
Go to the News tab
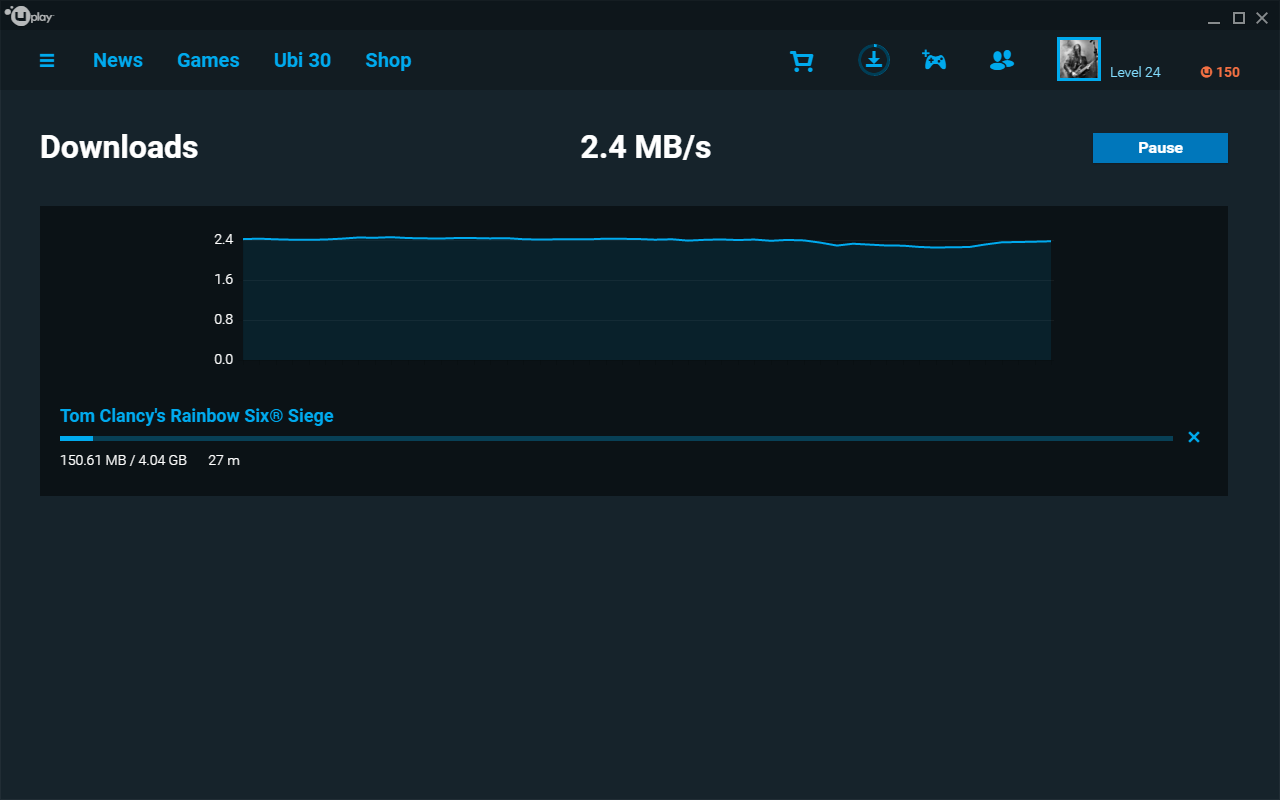[x=118, y=60]
